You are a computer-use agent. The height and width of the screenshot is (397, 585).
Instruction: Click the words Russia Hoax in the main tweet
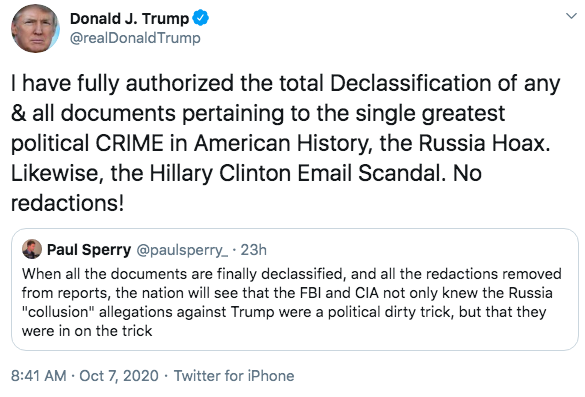pyautogui.click(x=484, y=143)
